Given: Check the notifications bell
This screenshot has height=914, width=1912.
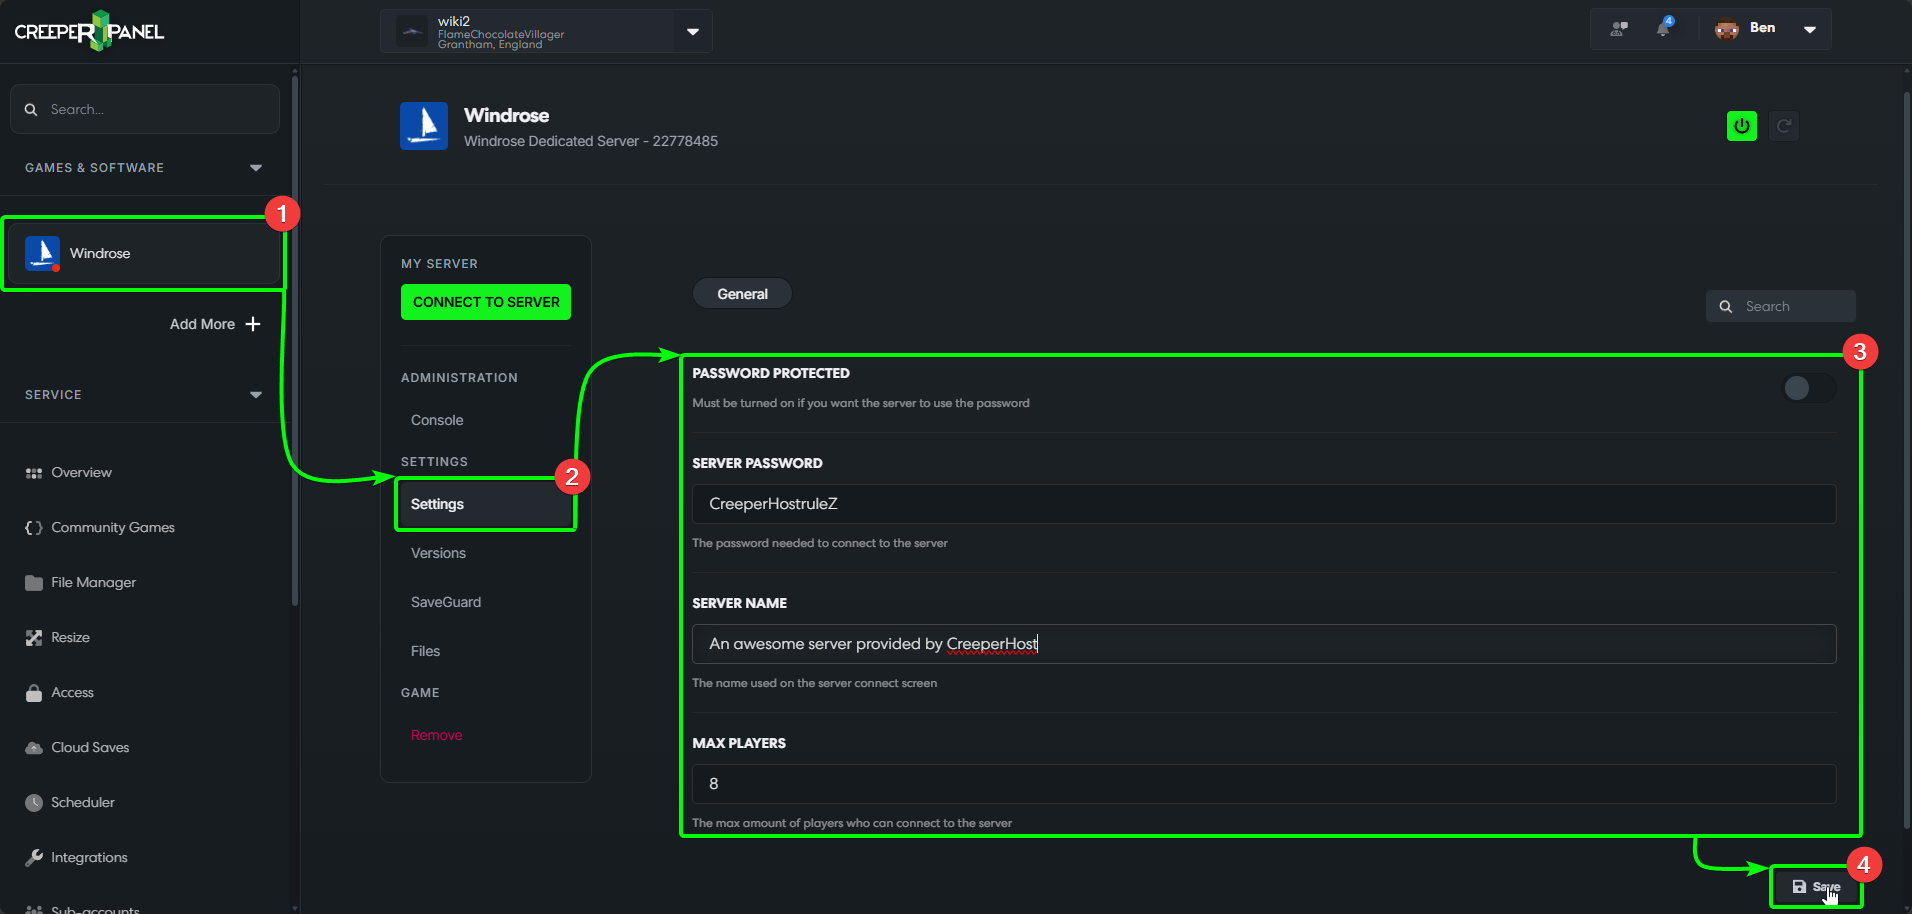Looking at the screenshot, I should coord(1662,28).
